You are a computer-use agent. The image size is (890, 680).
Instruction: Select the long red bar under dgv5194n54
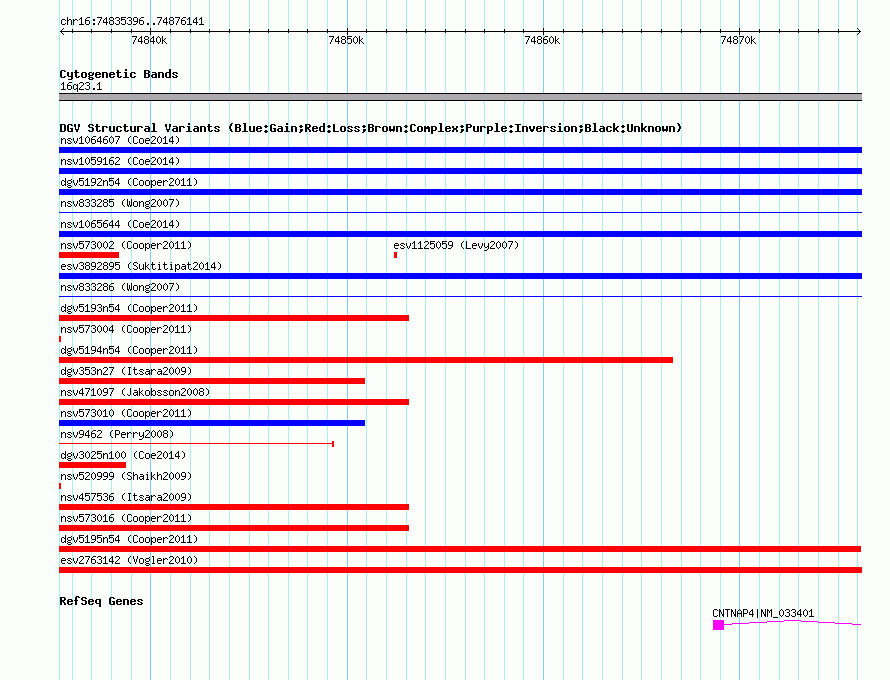366,360
